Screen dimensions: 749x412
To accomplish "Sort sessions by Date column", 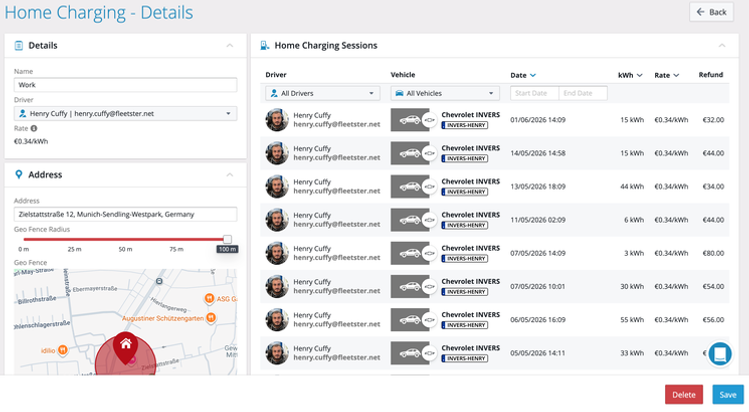I will tap(523, 75).
